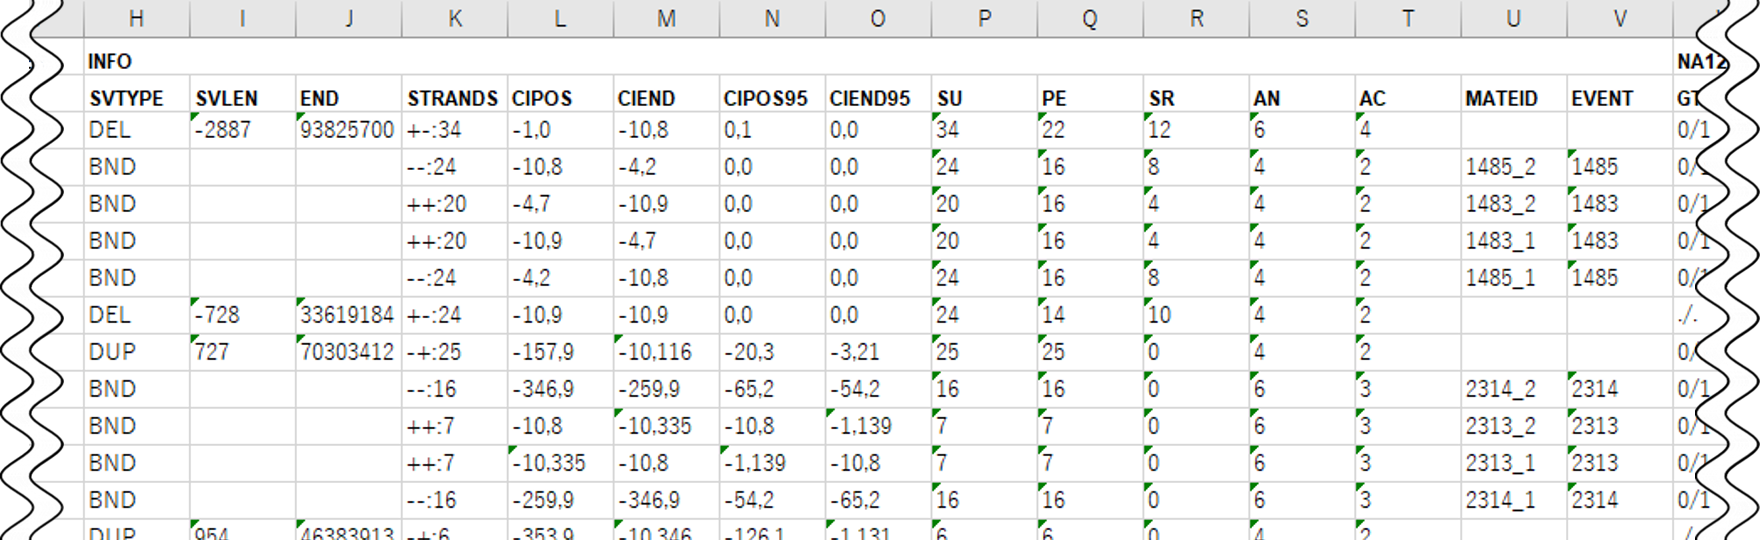Click the PE cell containing 22
The height and width of the screenshot is (540, 1760).
click(1054, 130)
